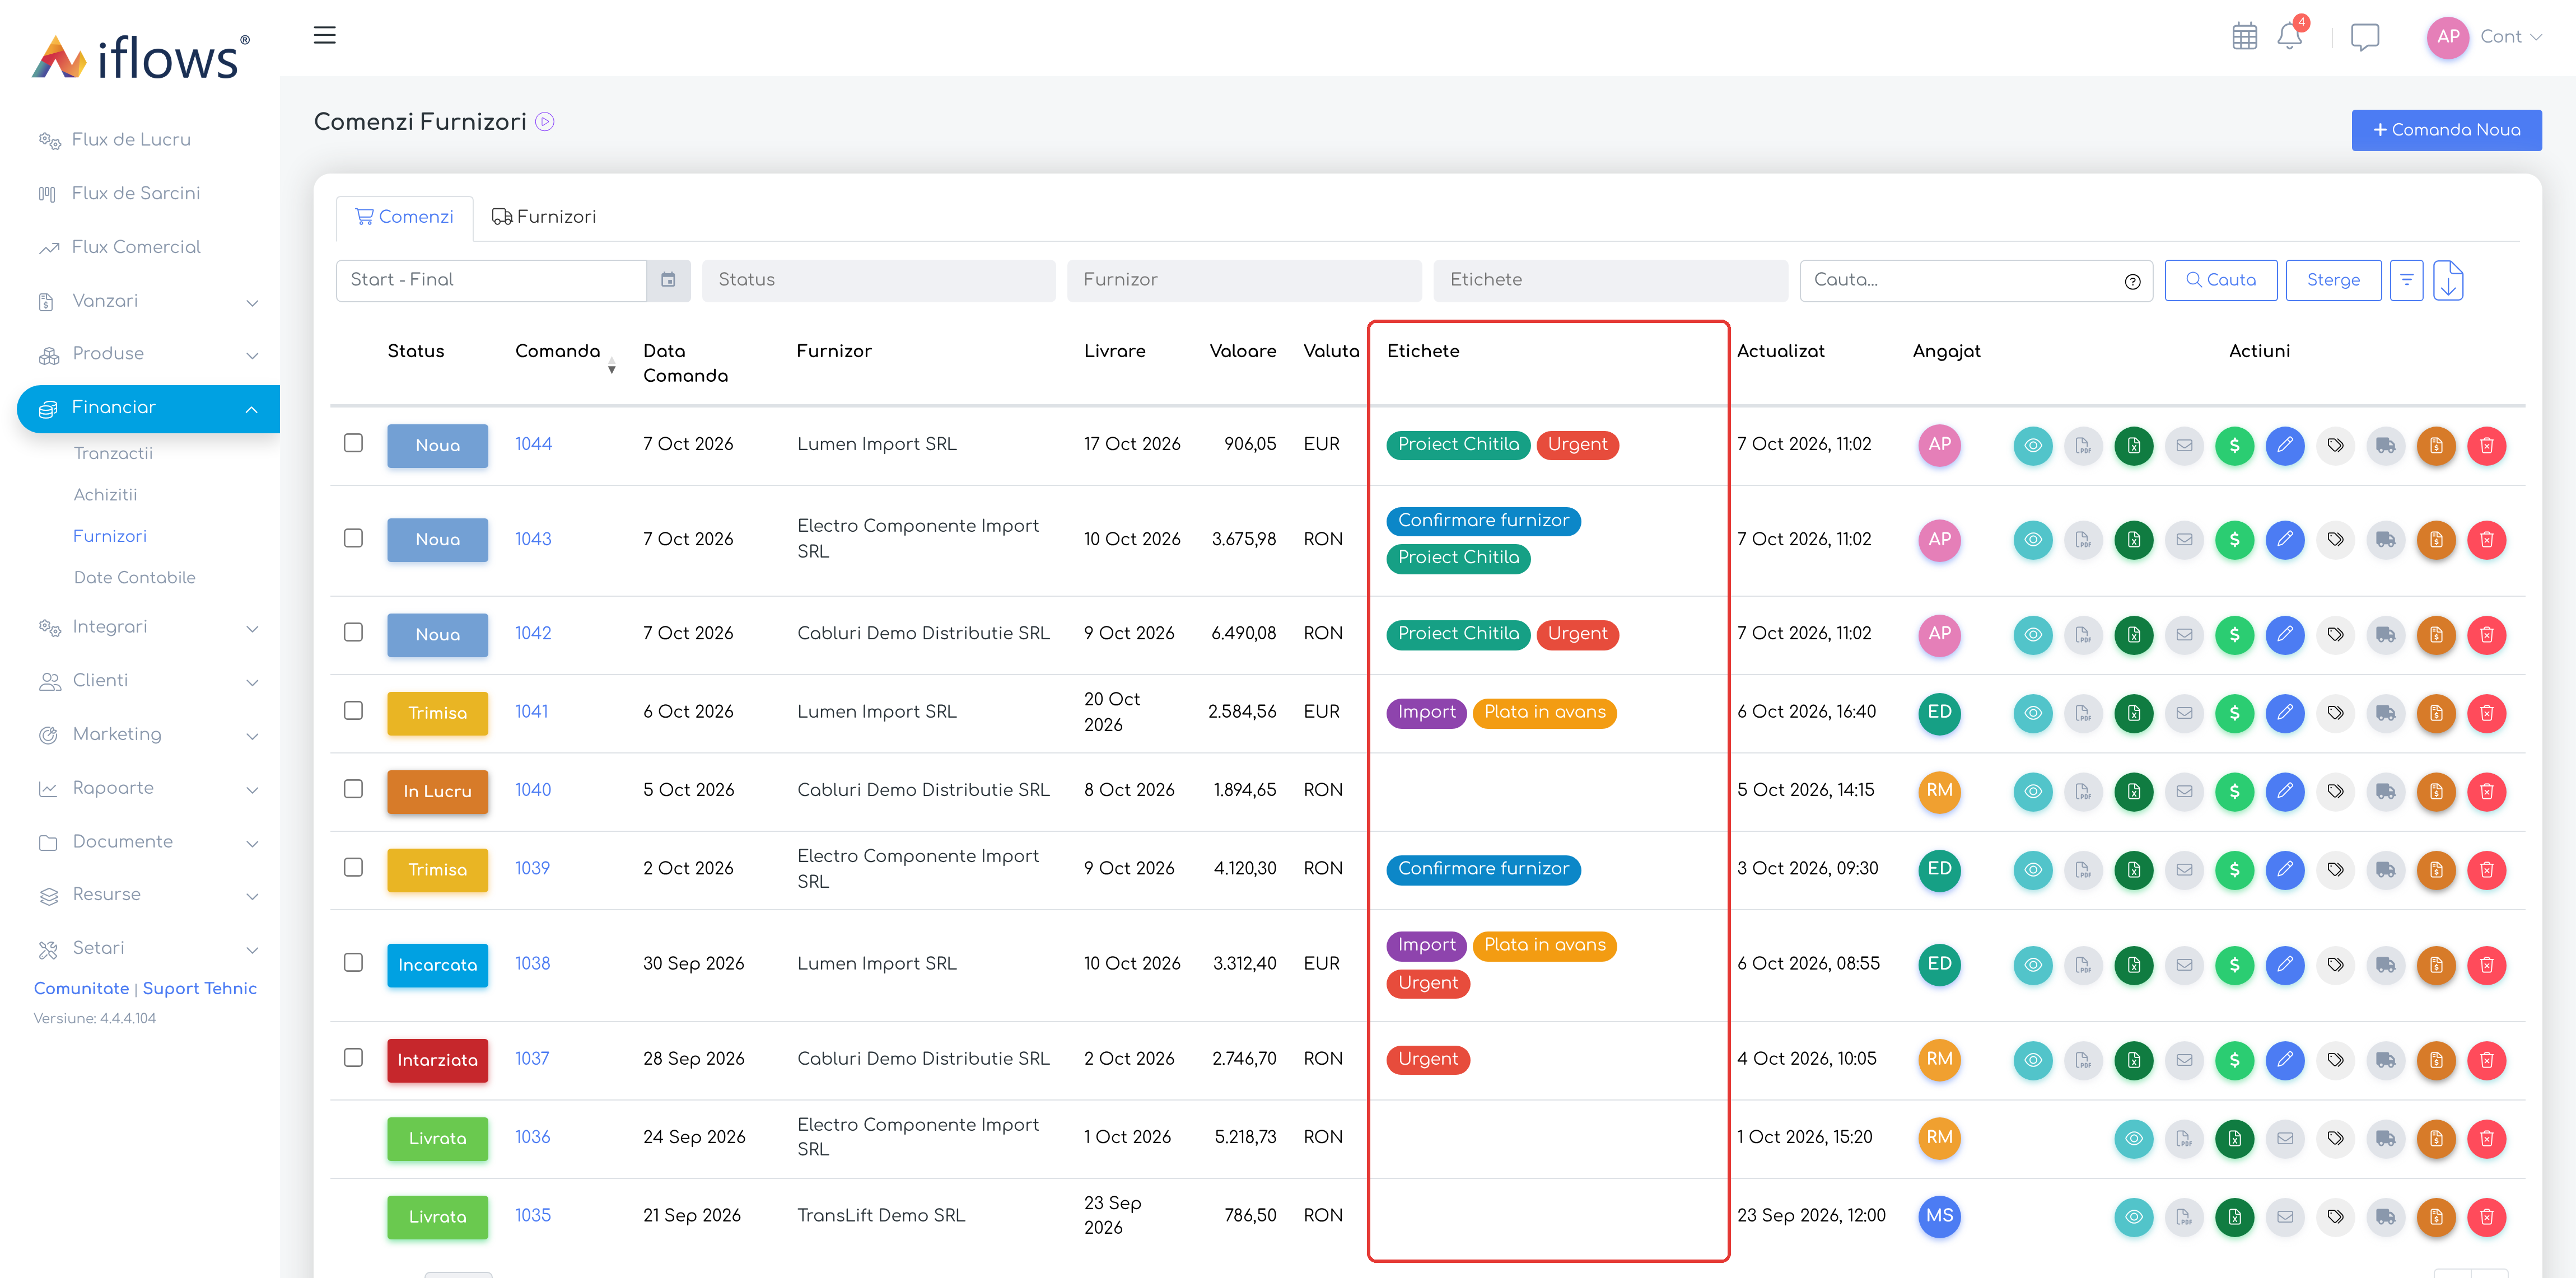
Task: Click the download export icon next to filters
Action: 2447,280
